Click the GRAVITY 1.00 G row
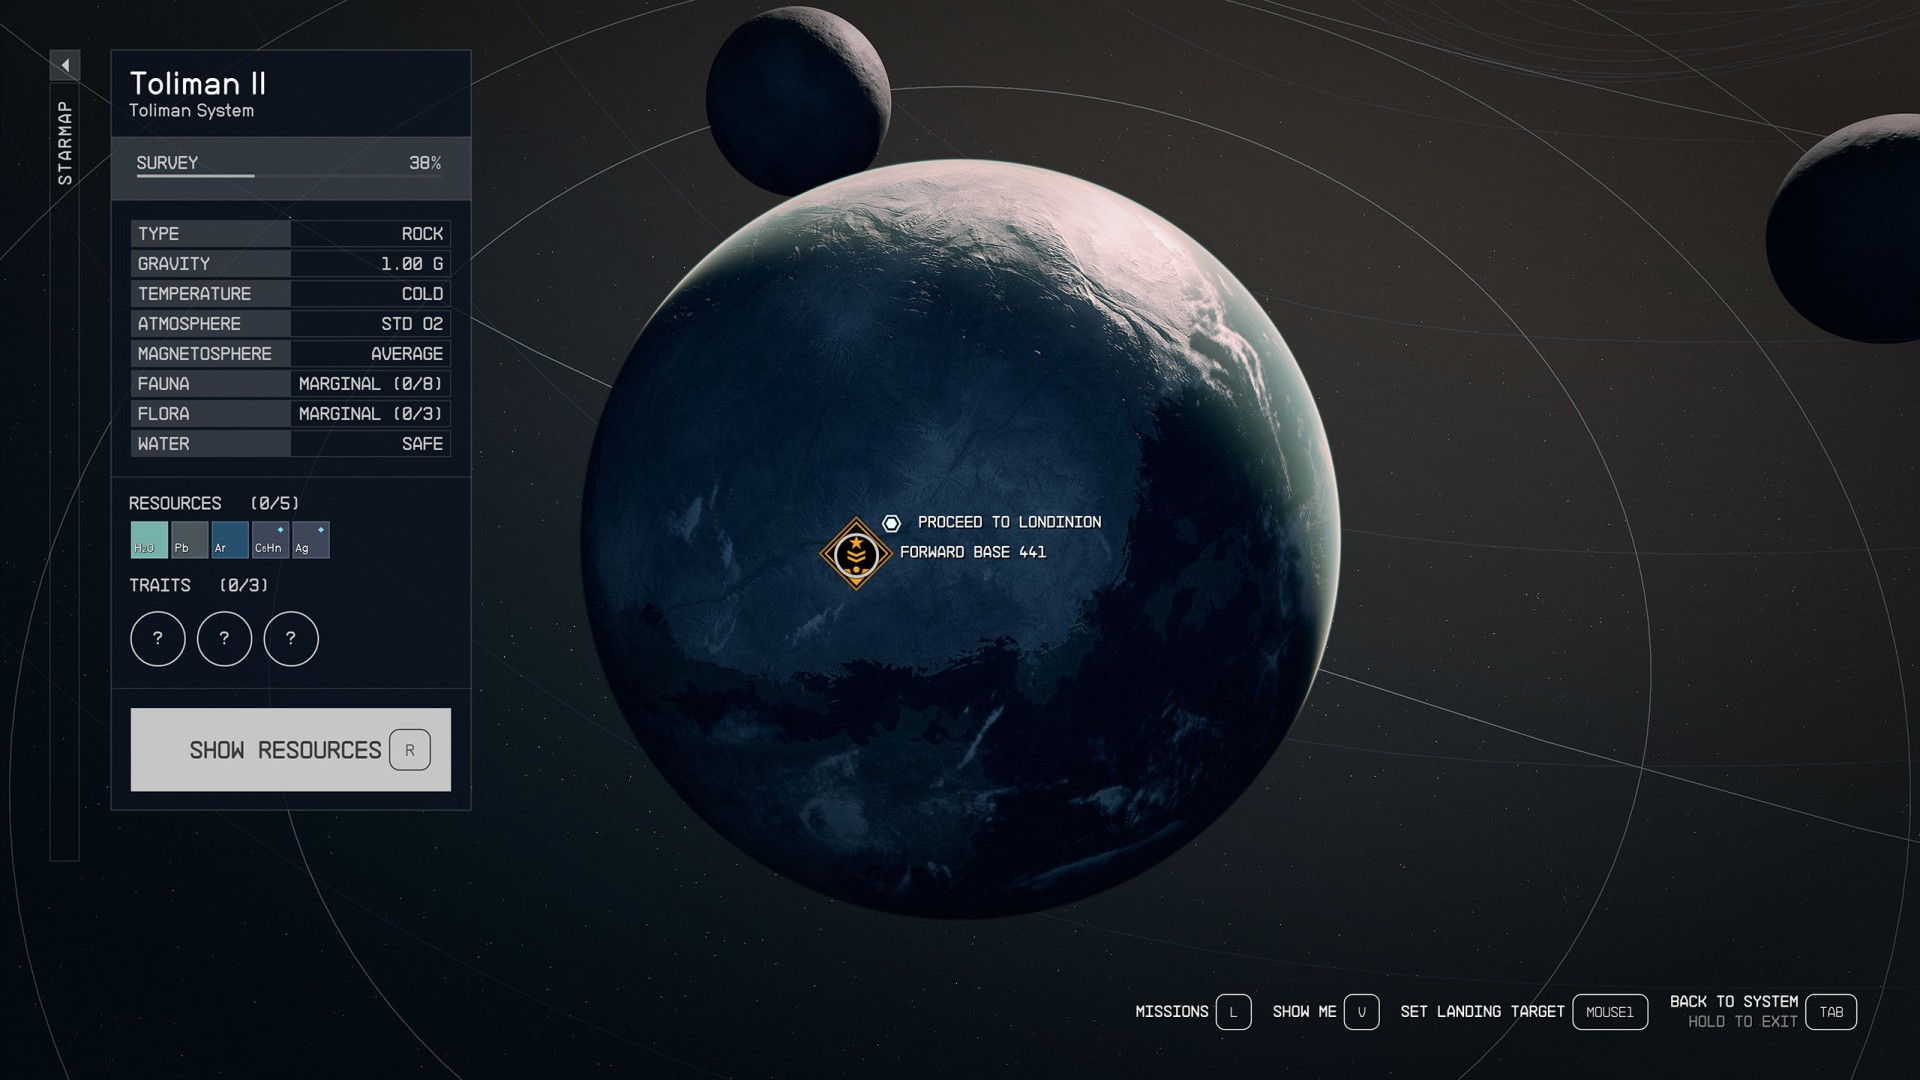 (x=291, y=264)
